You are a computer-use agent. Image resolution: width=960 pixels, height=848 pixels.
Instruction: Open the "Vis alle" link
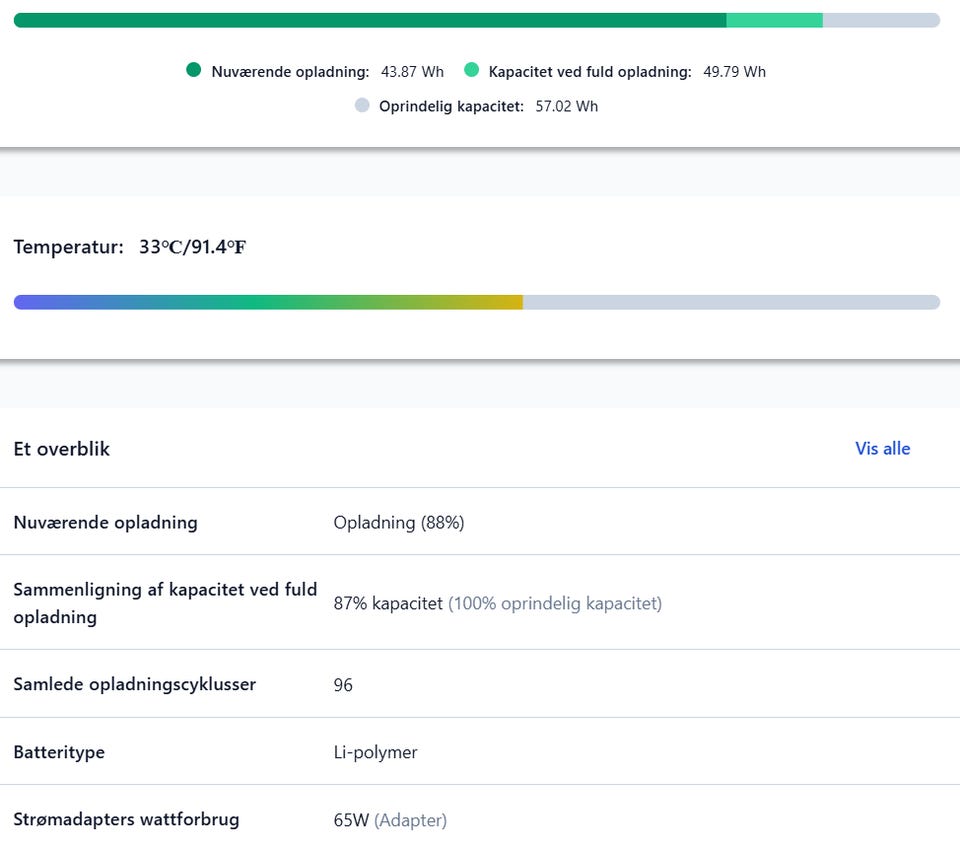pos(882,448)
